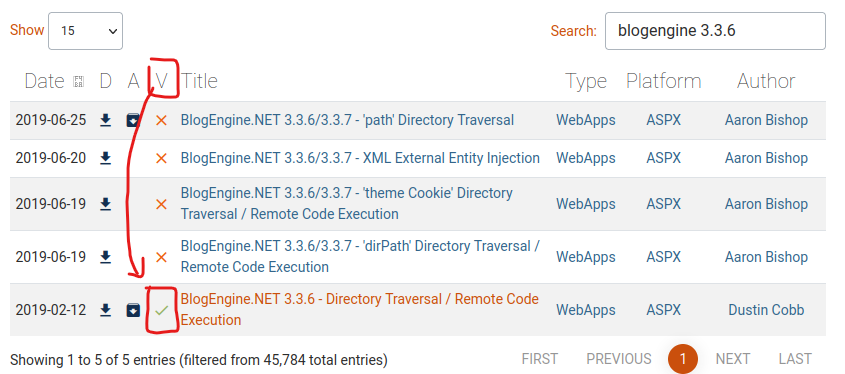Open vulnerable app archive for 'path' Directory Traversal
Screen dimensions: 845x374
[133, 120]
